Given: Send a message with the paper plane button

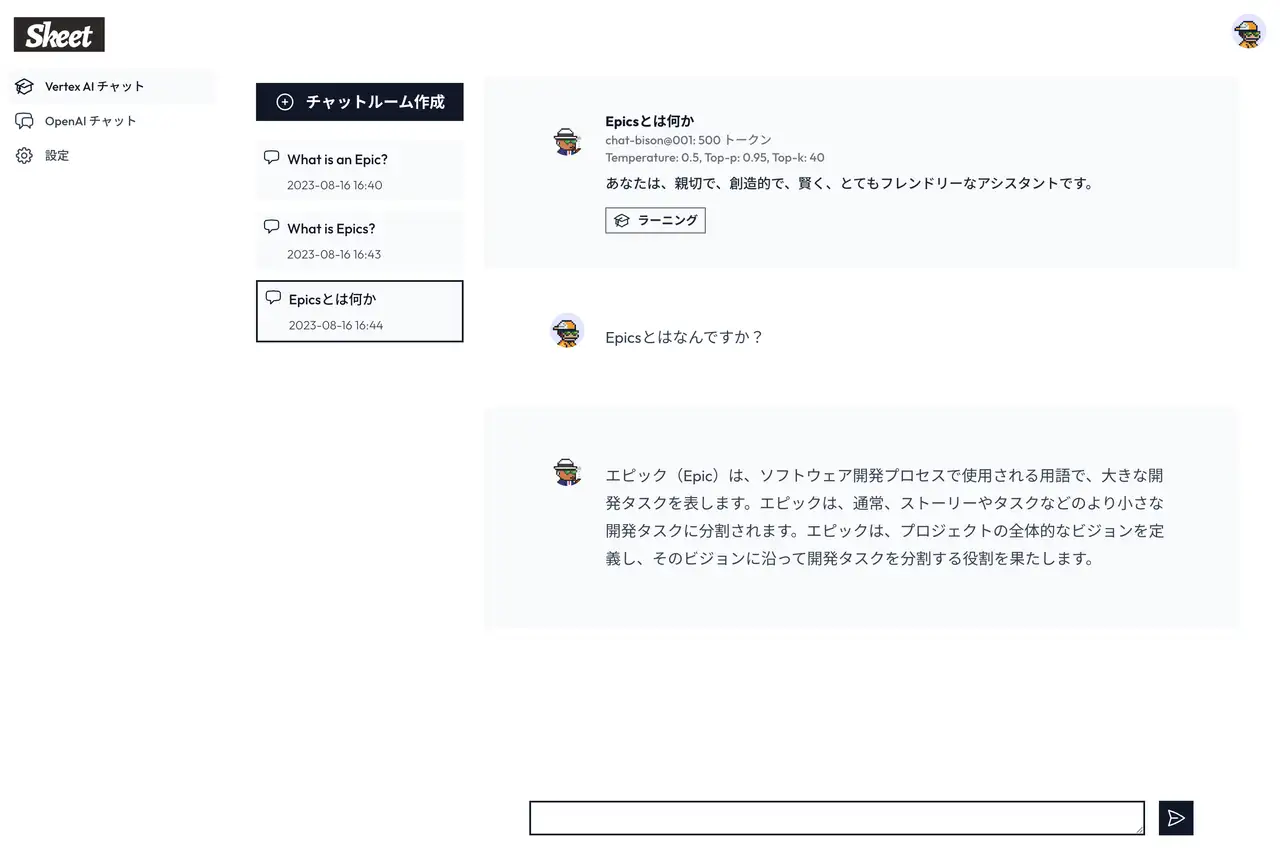Looking at the screenshot, I should click(1175, 817).
